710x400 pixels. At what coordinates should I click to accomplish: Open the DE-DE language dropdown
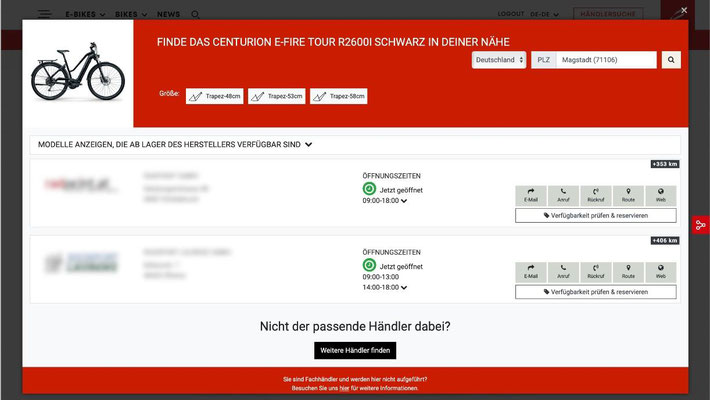click(544, 14)
